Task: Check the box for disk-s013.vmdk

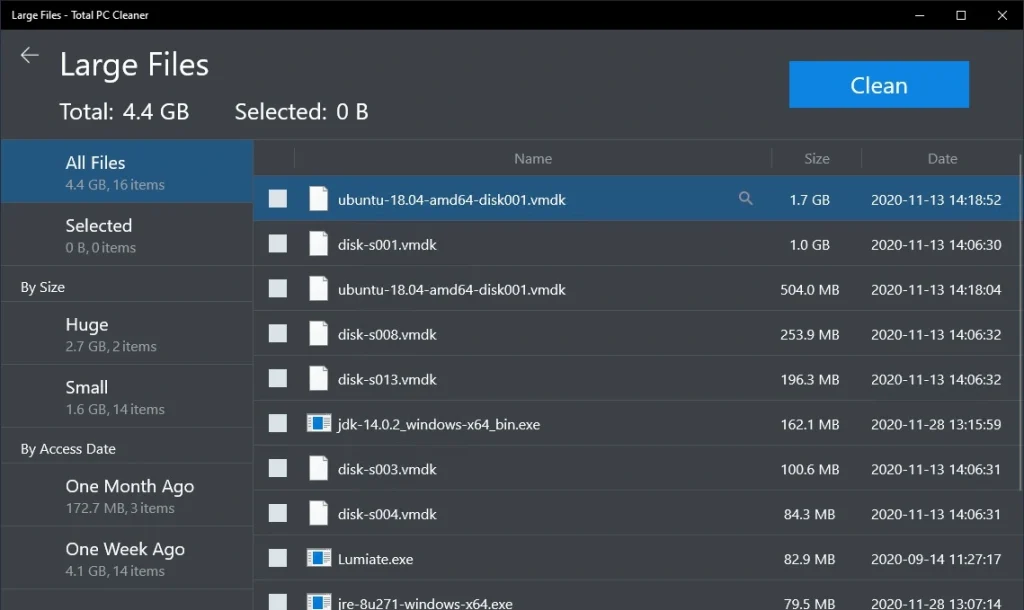Action: 278,379
